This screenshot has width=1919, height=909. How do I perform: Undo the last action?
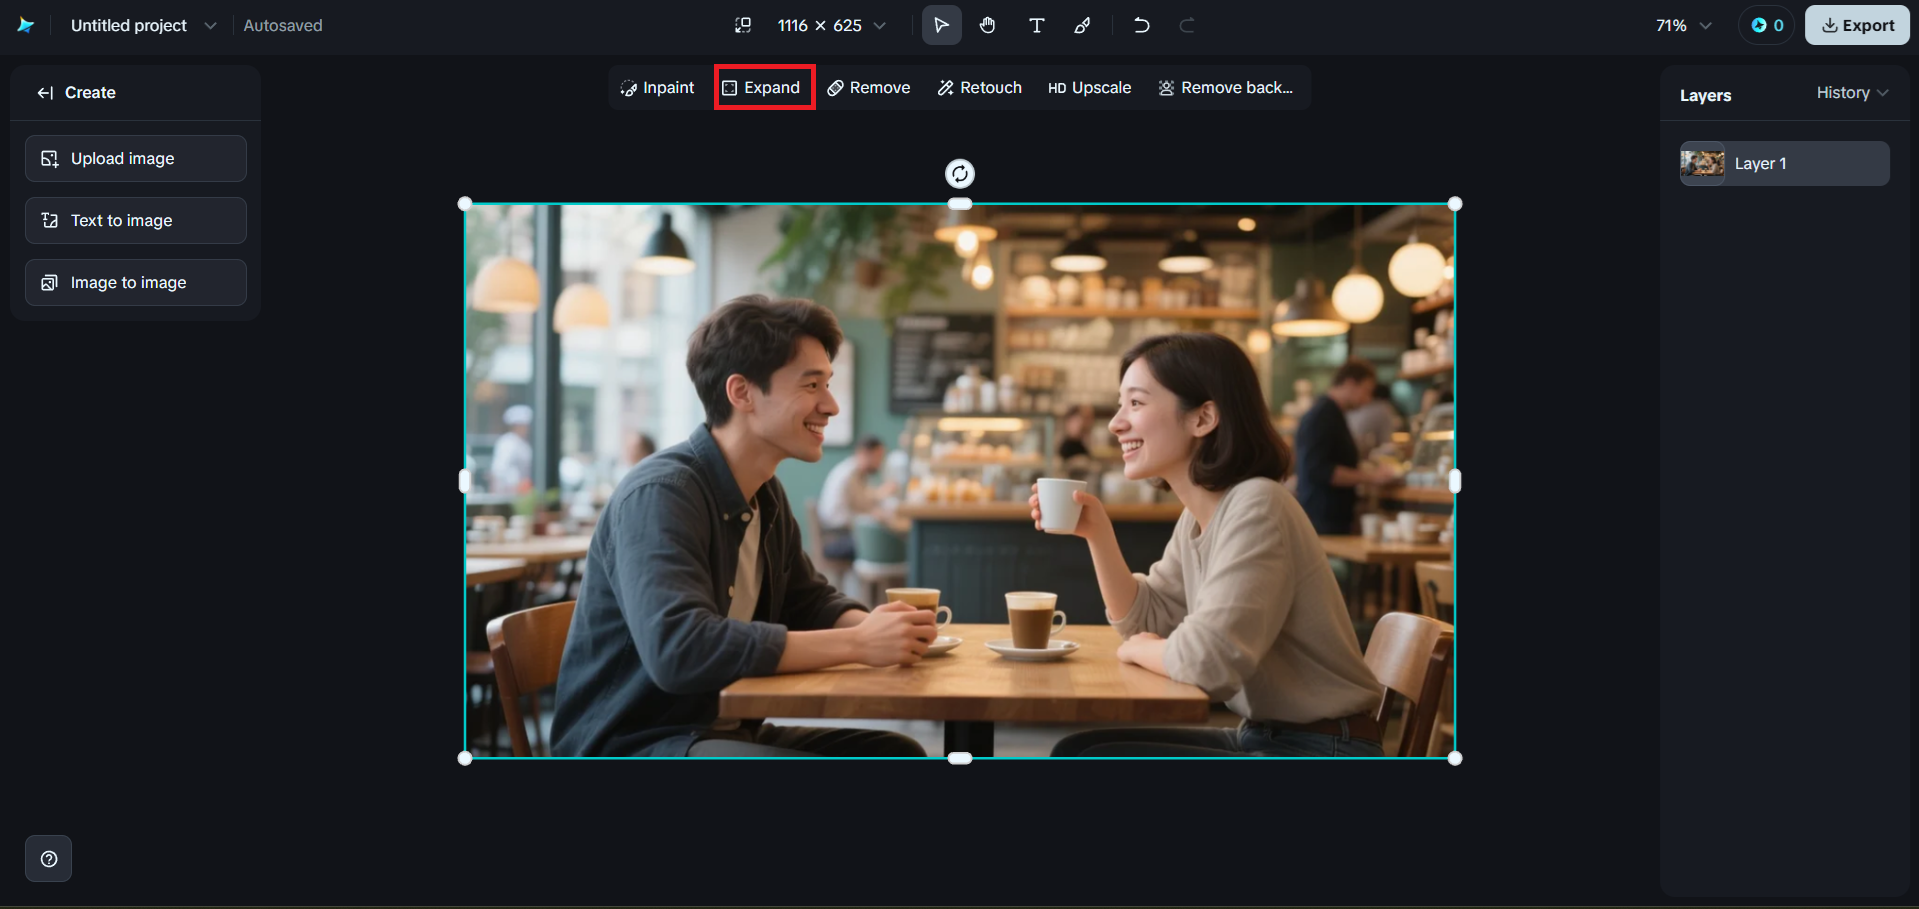click(1141, 25)
